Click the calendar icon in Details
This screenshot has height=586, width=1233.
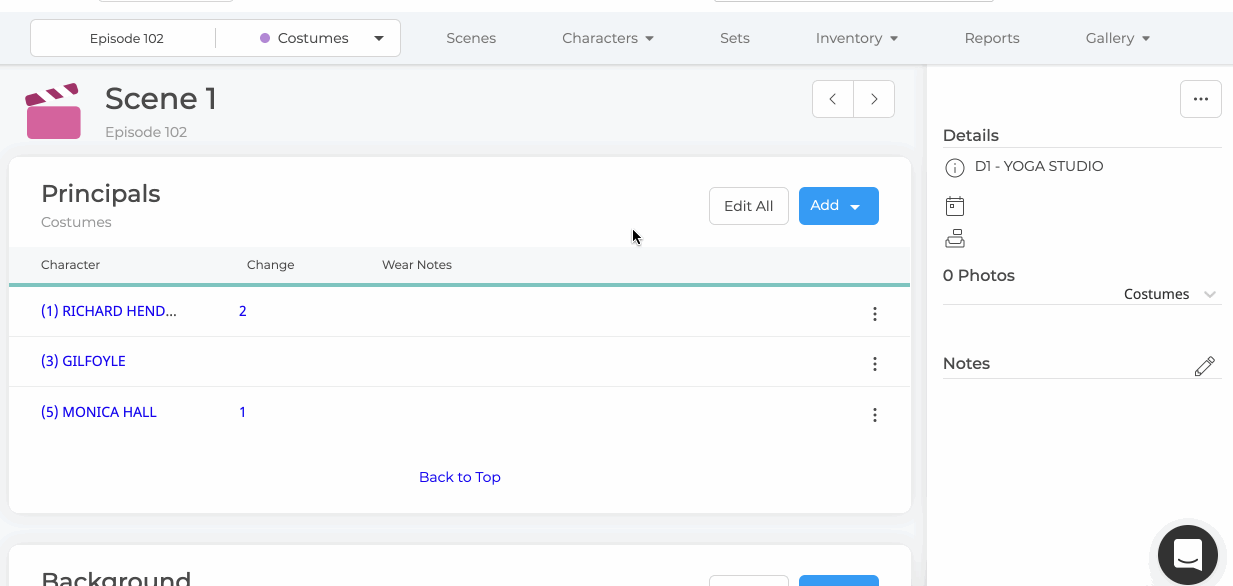click(955, 206)
